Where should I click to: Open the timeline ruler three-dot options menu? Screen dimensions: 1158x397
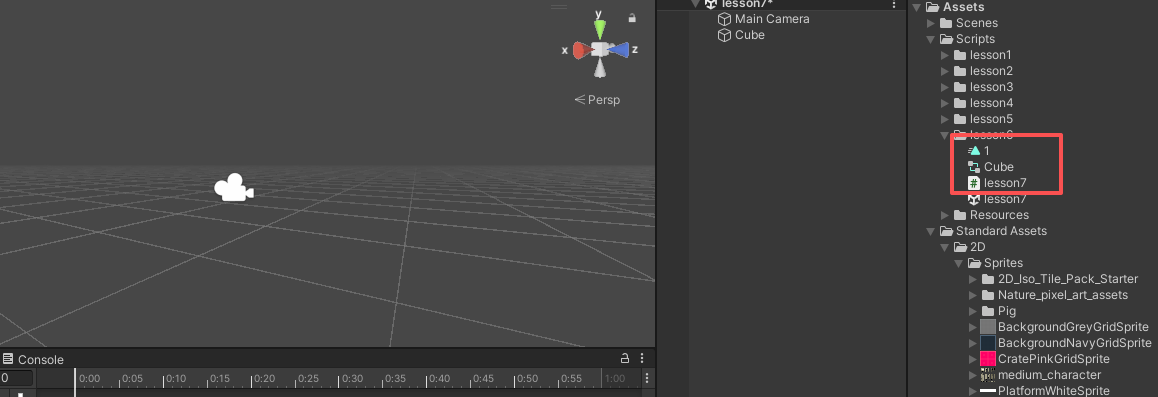(x=647, y=378)
